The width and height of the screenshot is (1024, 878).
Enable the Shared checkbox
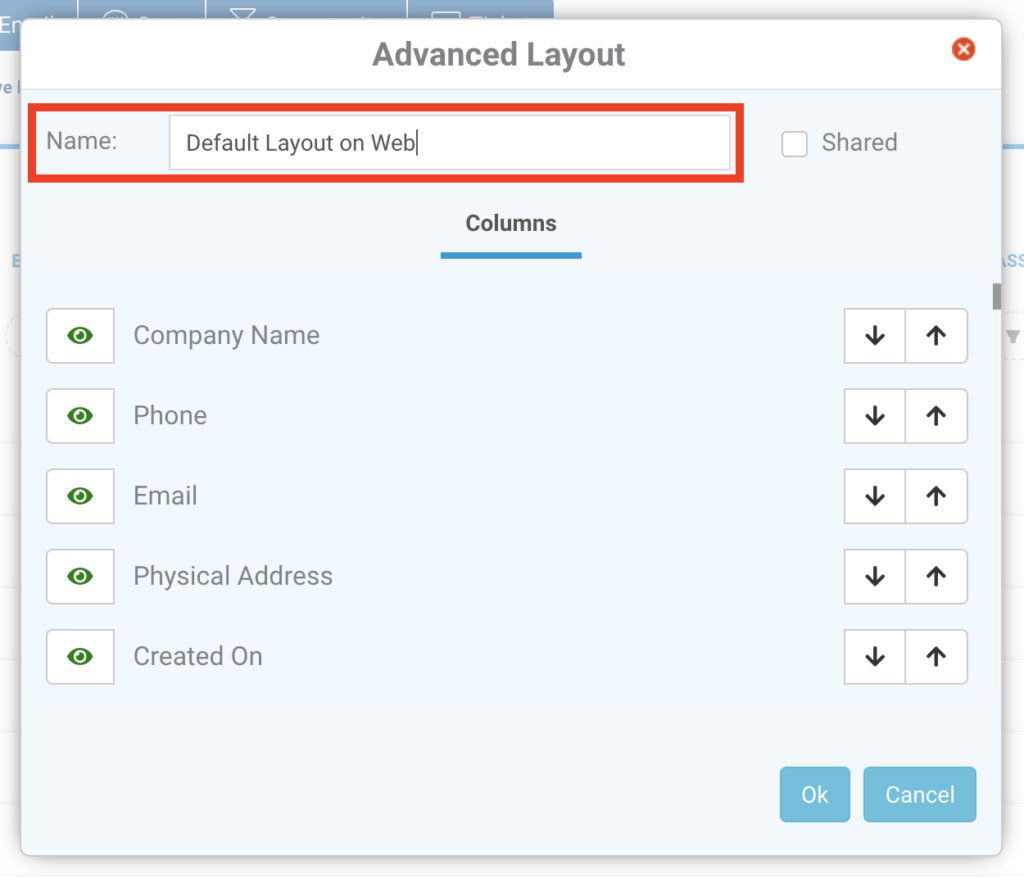[x=794, y=143]
